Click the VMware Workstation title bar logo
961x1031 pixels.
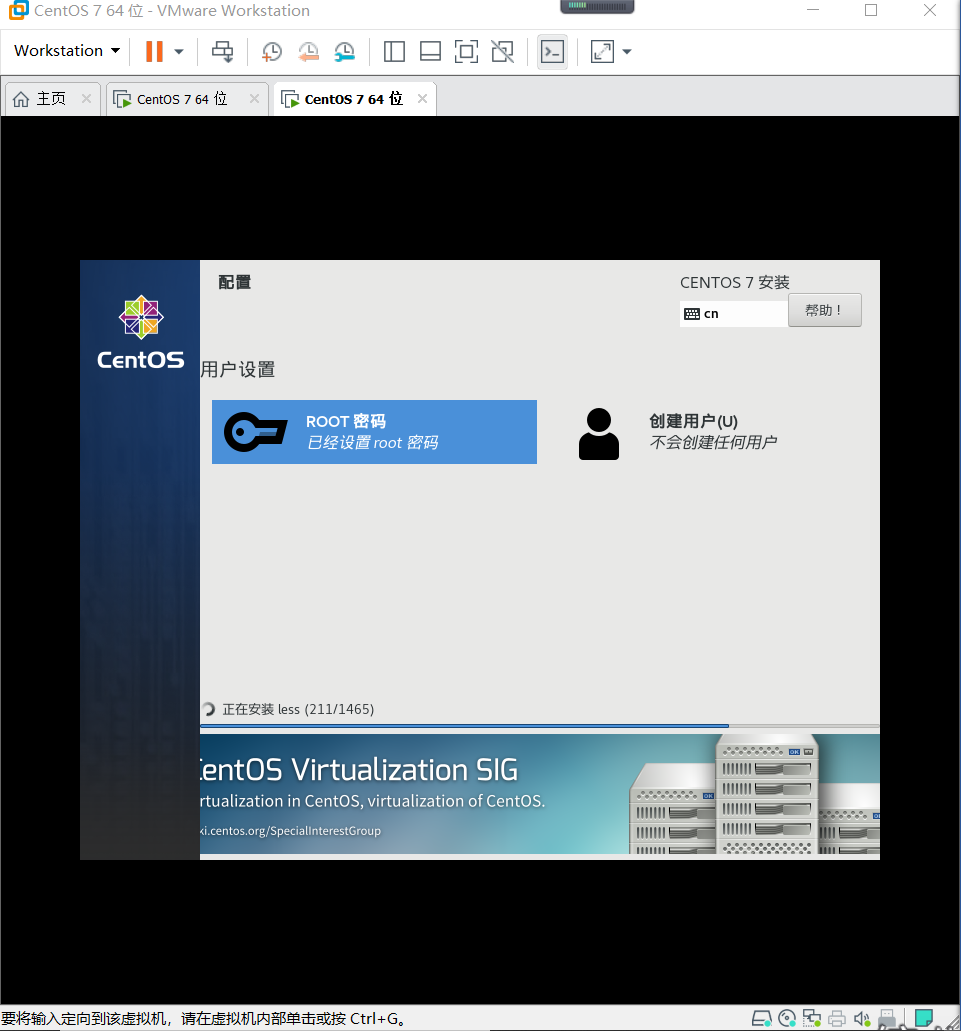(18, 10)
